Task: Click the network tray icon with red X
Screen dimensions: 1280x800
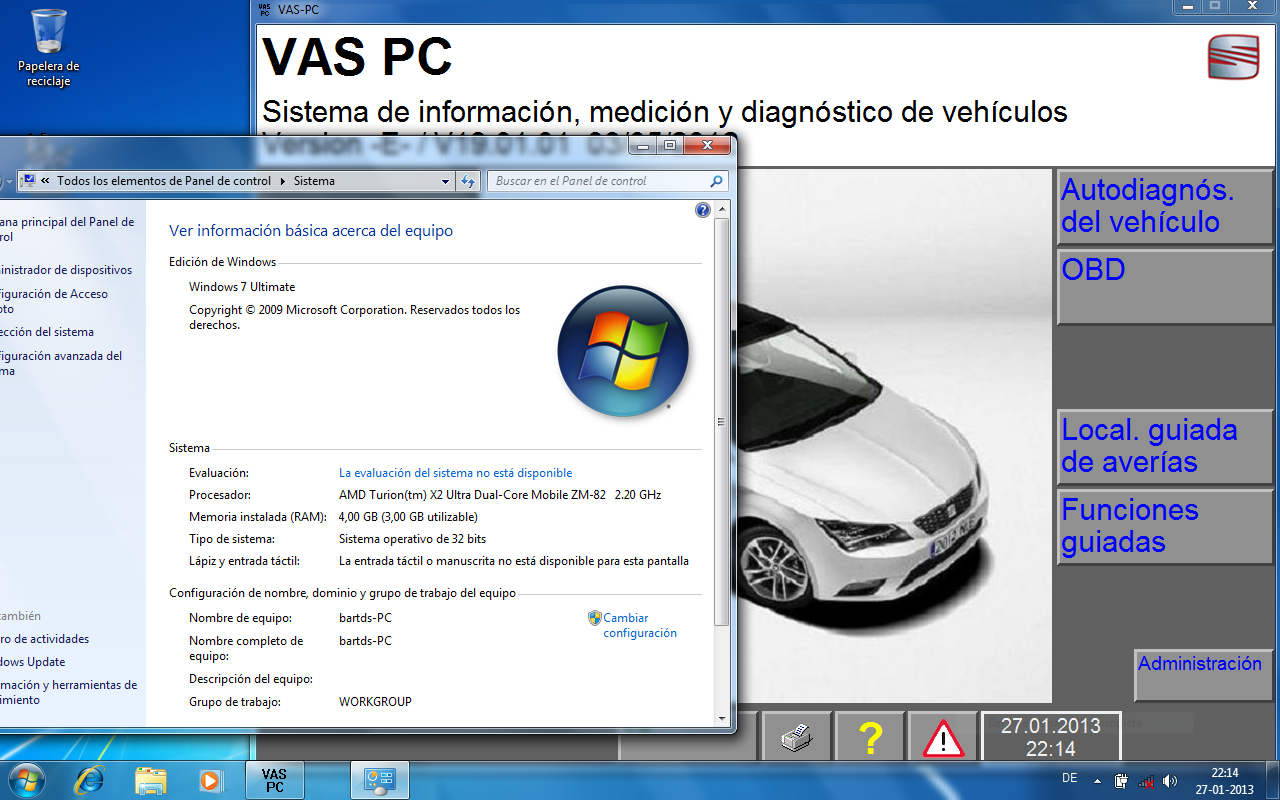Action: (x=1146, y=780)
